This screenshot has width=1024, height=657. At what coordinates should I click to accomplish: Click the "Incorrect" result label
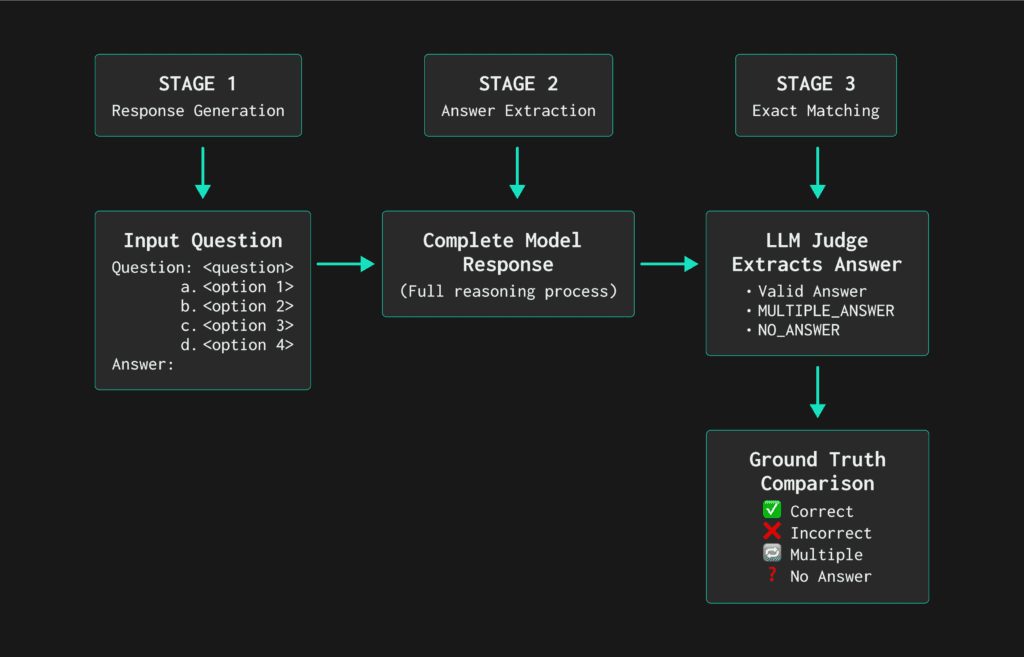[x=831, y=533]
